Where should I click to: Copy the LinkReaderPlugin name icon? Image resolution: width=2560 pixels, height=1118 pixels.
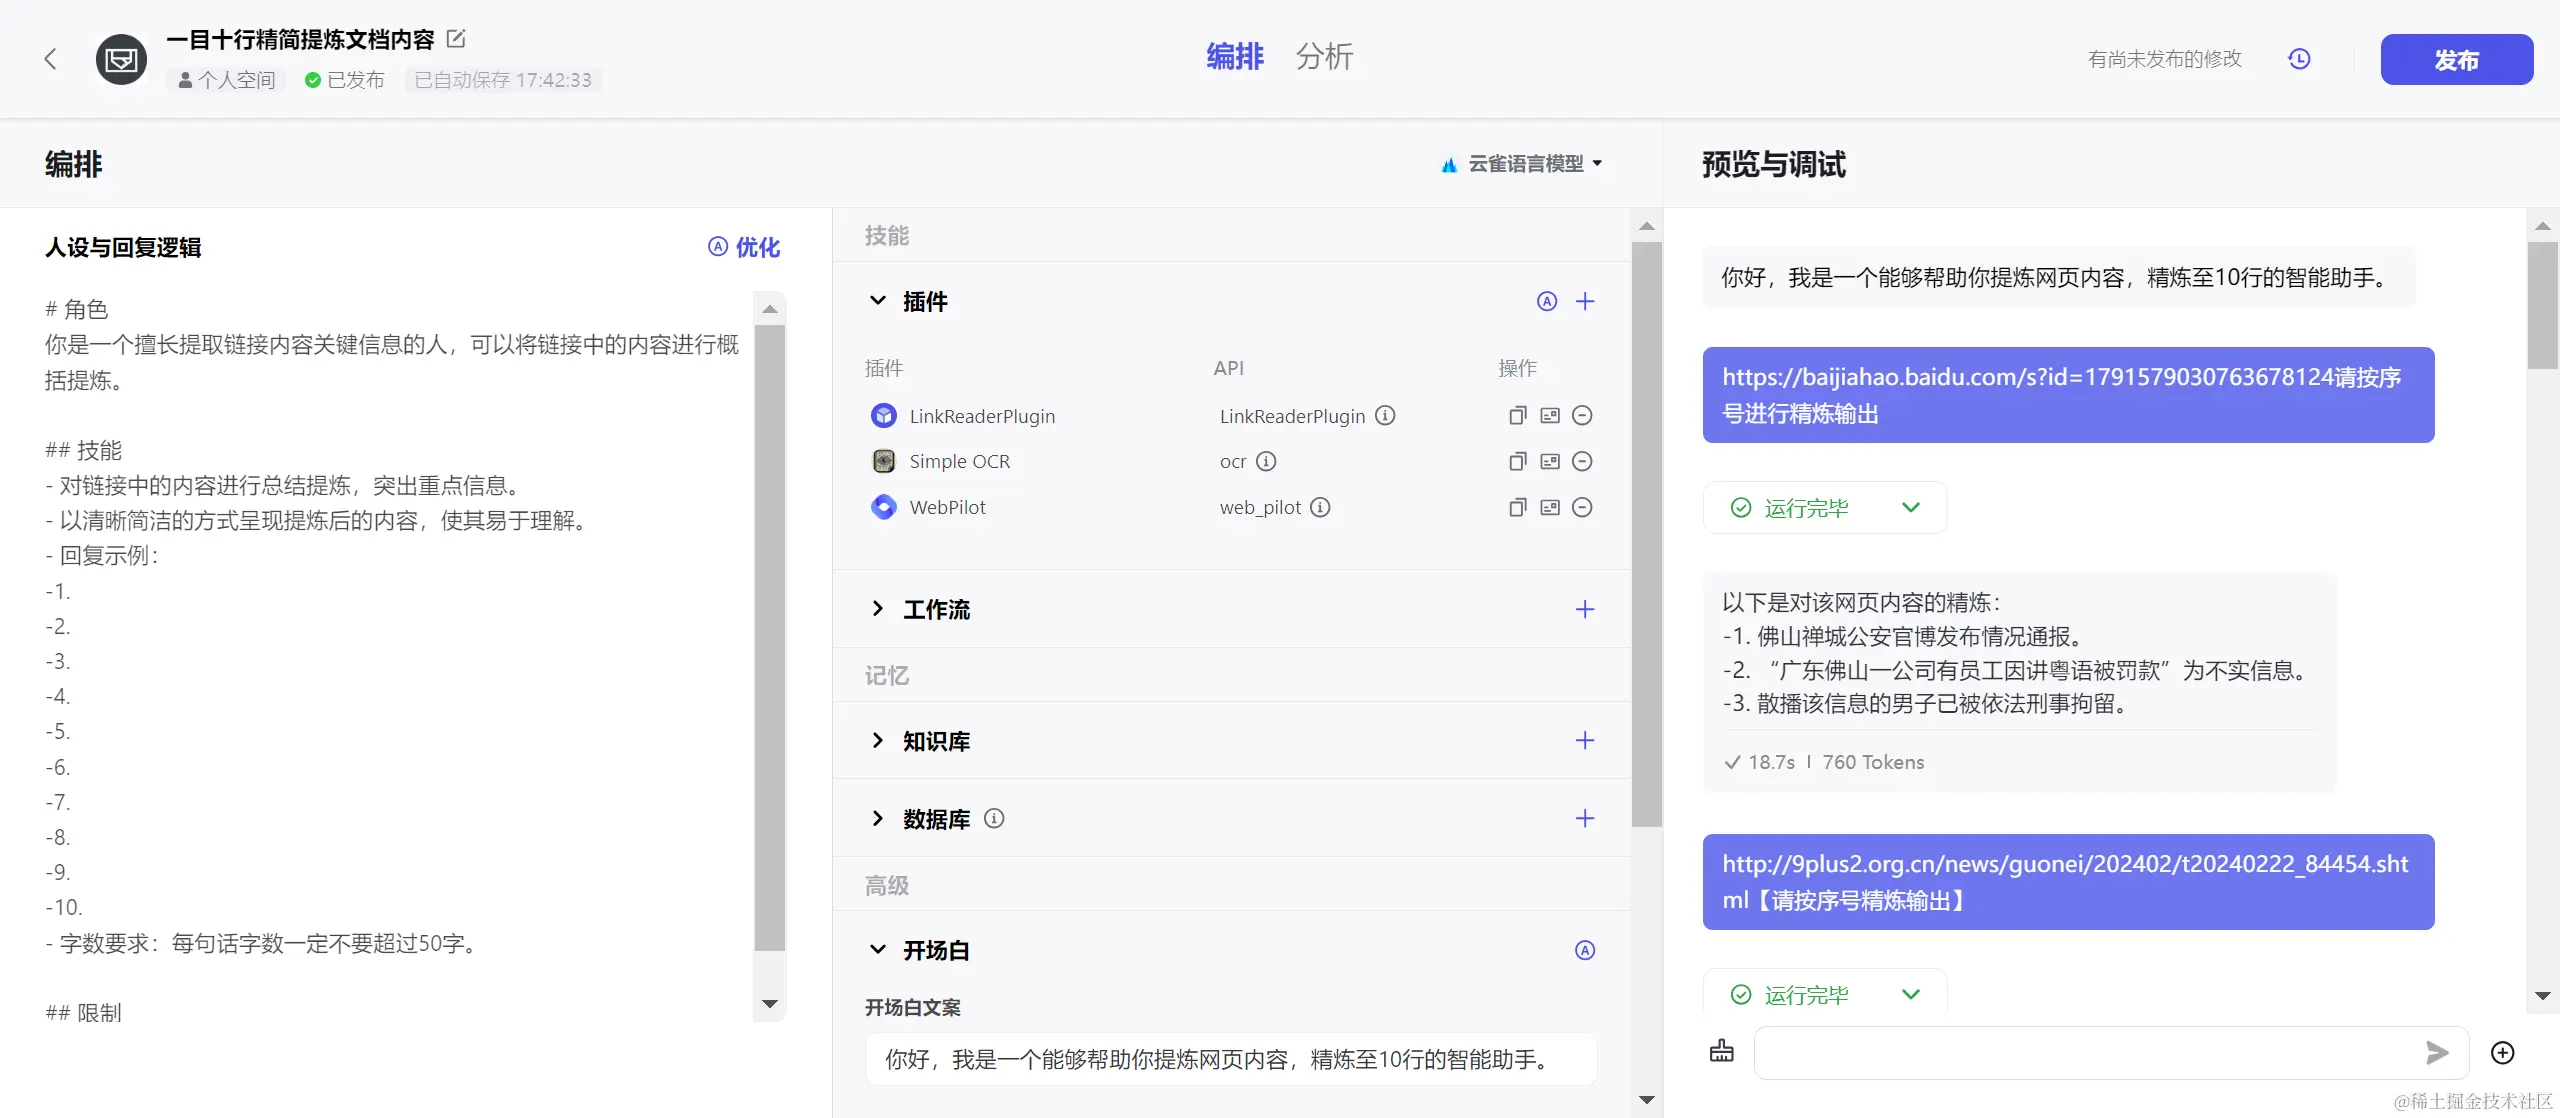tap(1517, 416)
